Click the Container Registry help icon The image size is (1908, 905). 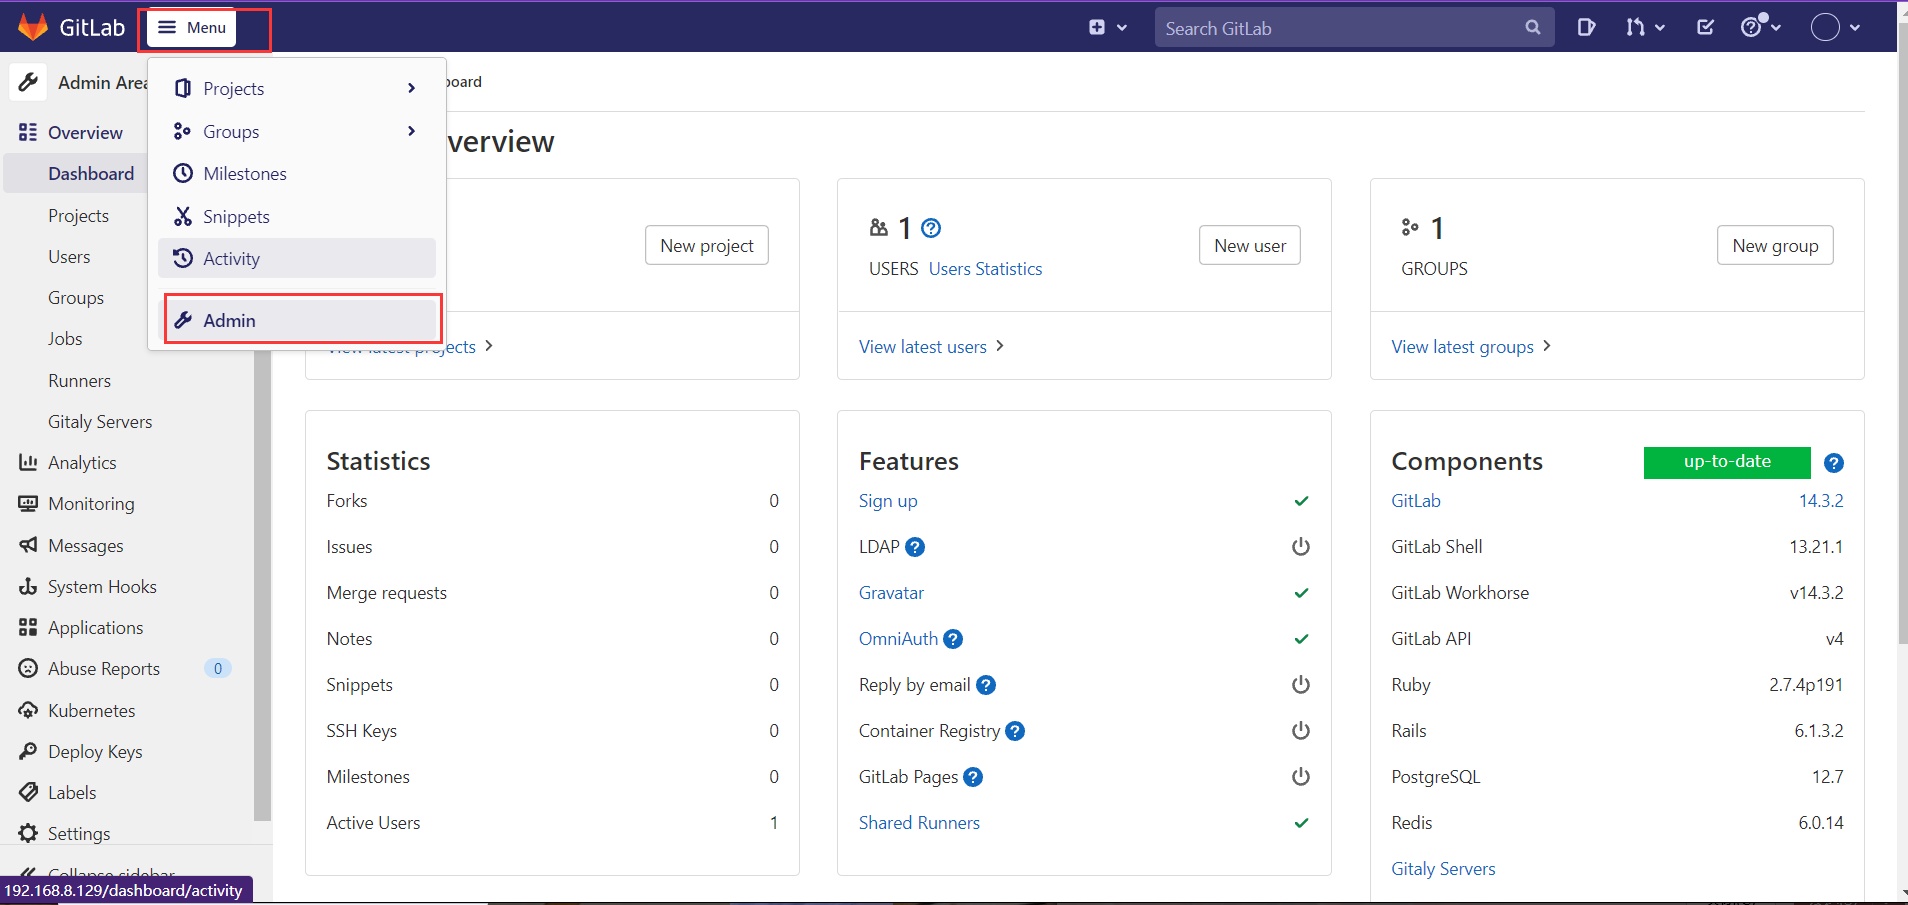1015,731
